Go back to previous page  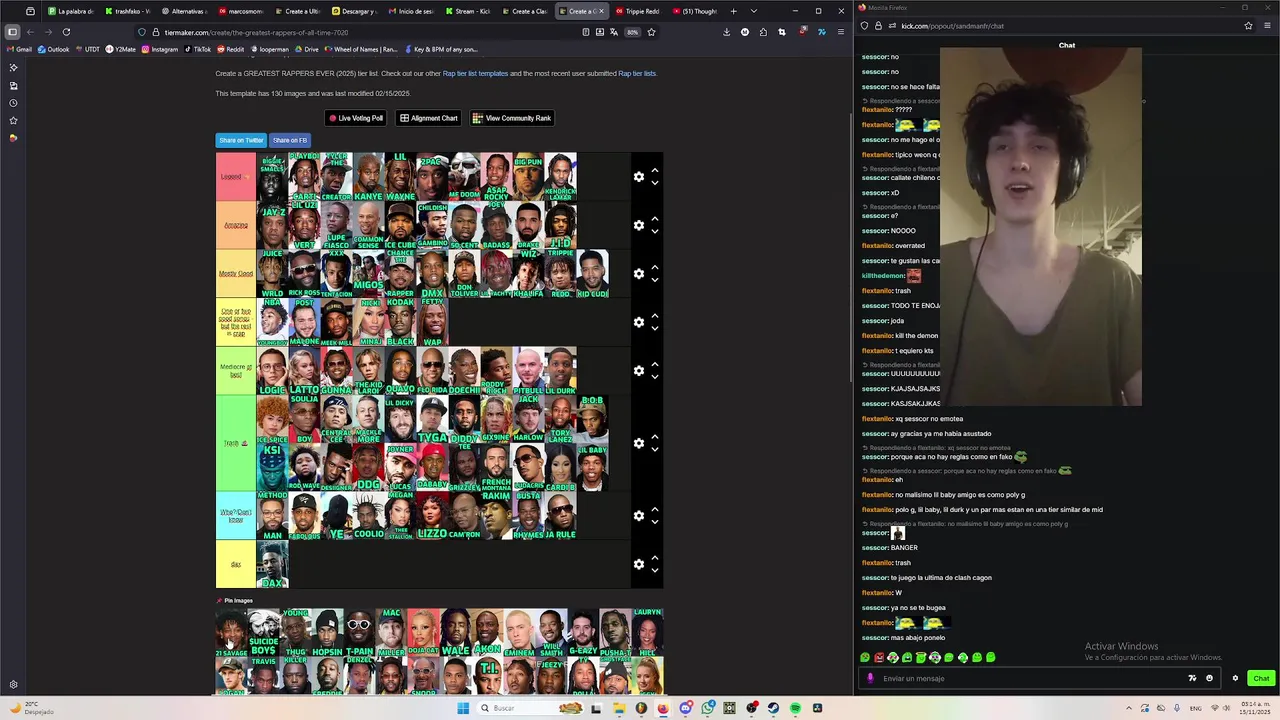[30, 32]
